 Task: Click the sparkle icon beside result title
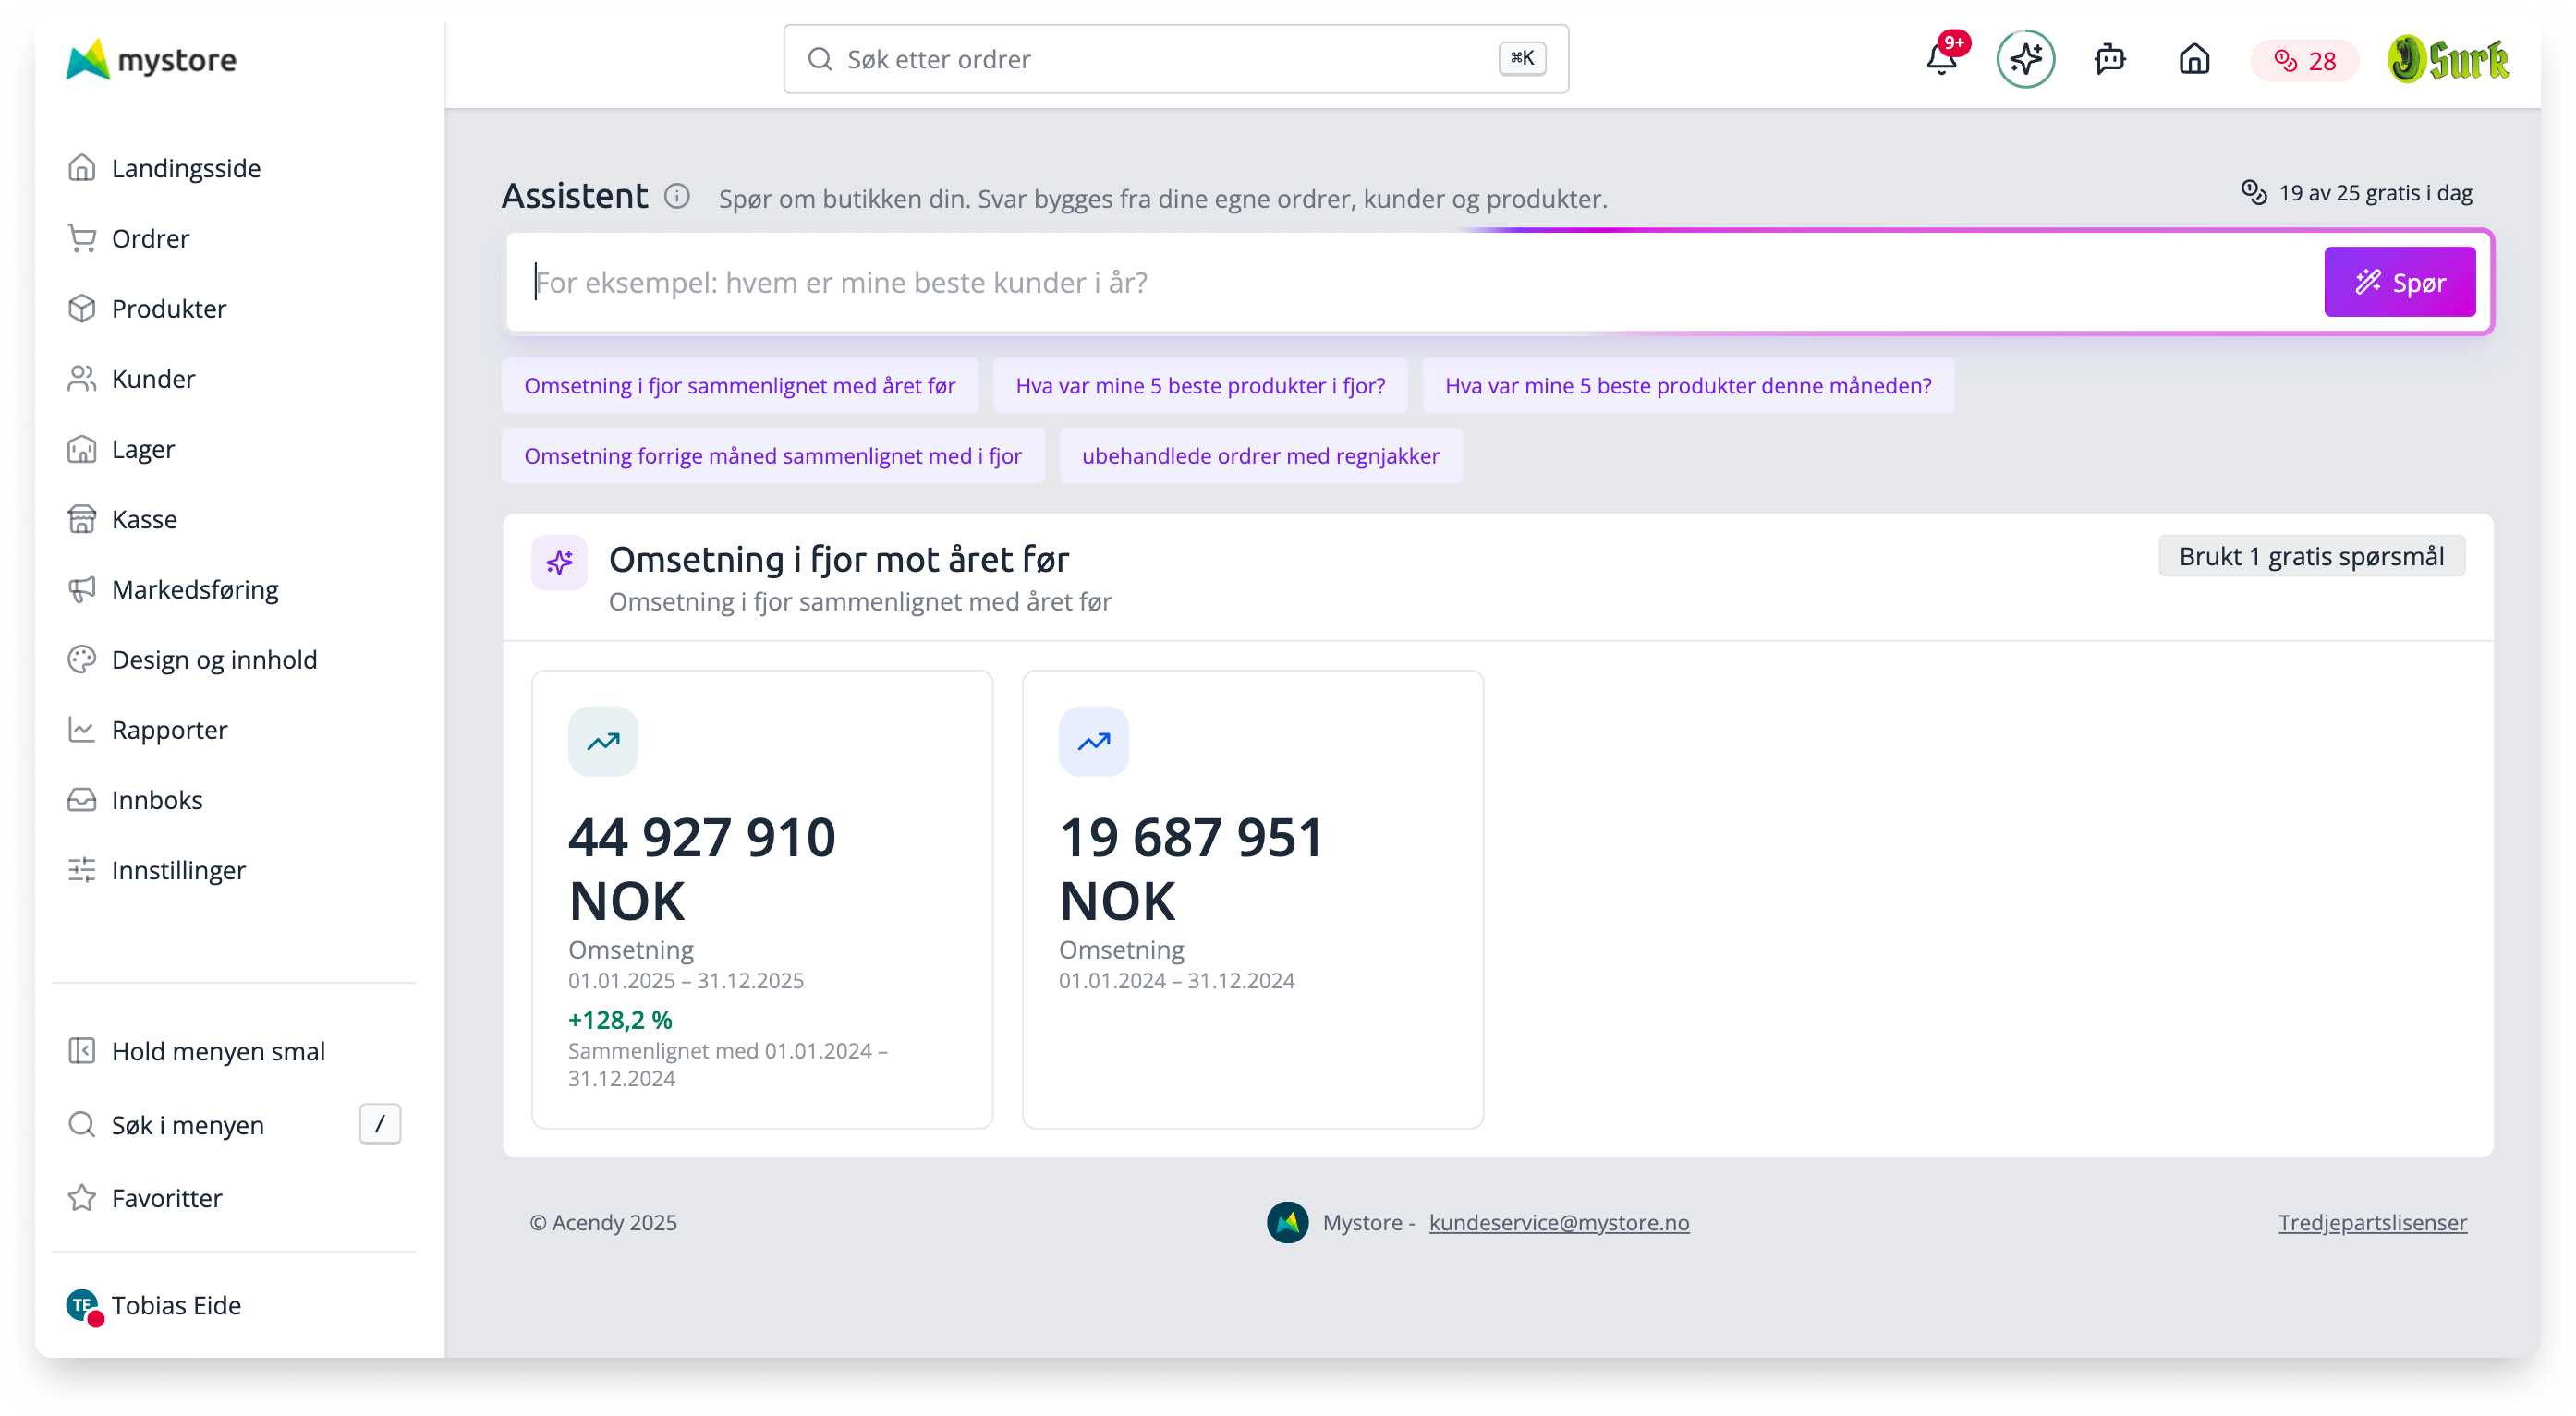coord(559,562)
